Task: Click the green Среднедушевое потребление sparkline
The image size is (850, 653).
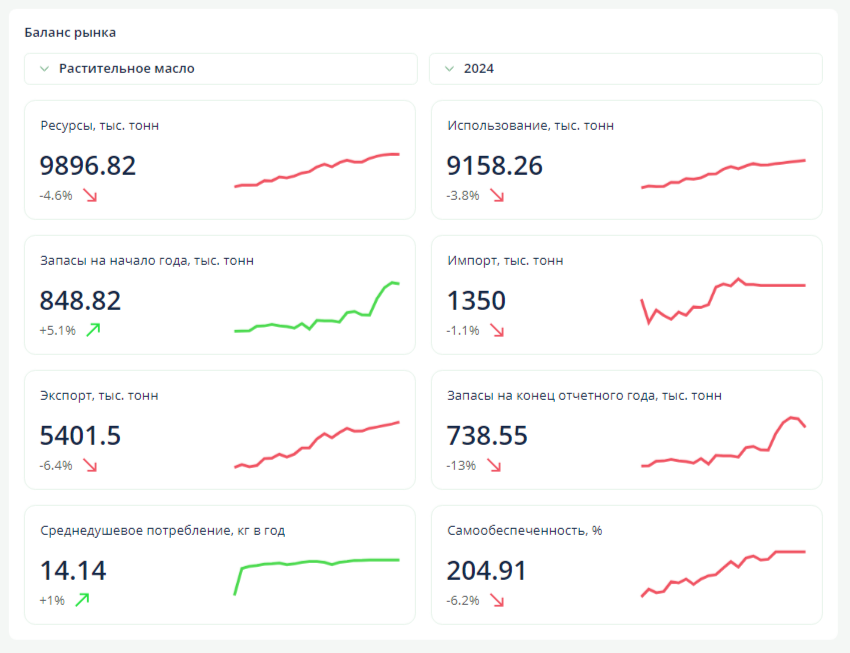Action: click(x=316, y=570)
